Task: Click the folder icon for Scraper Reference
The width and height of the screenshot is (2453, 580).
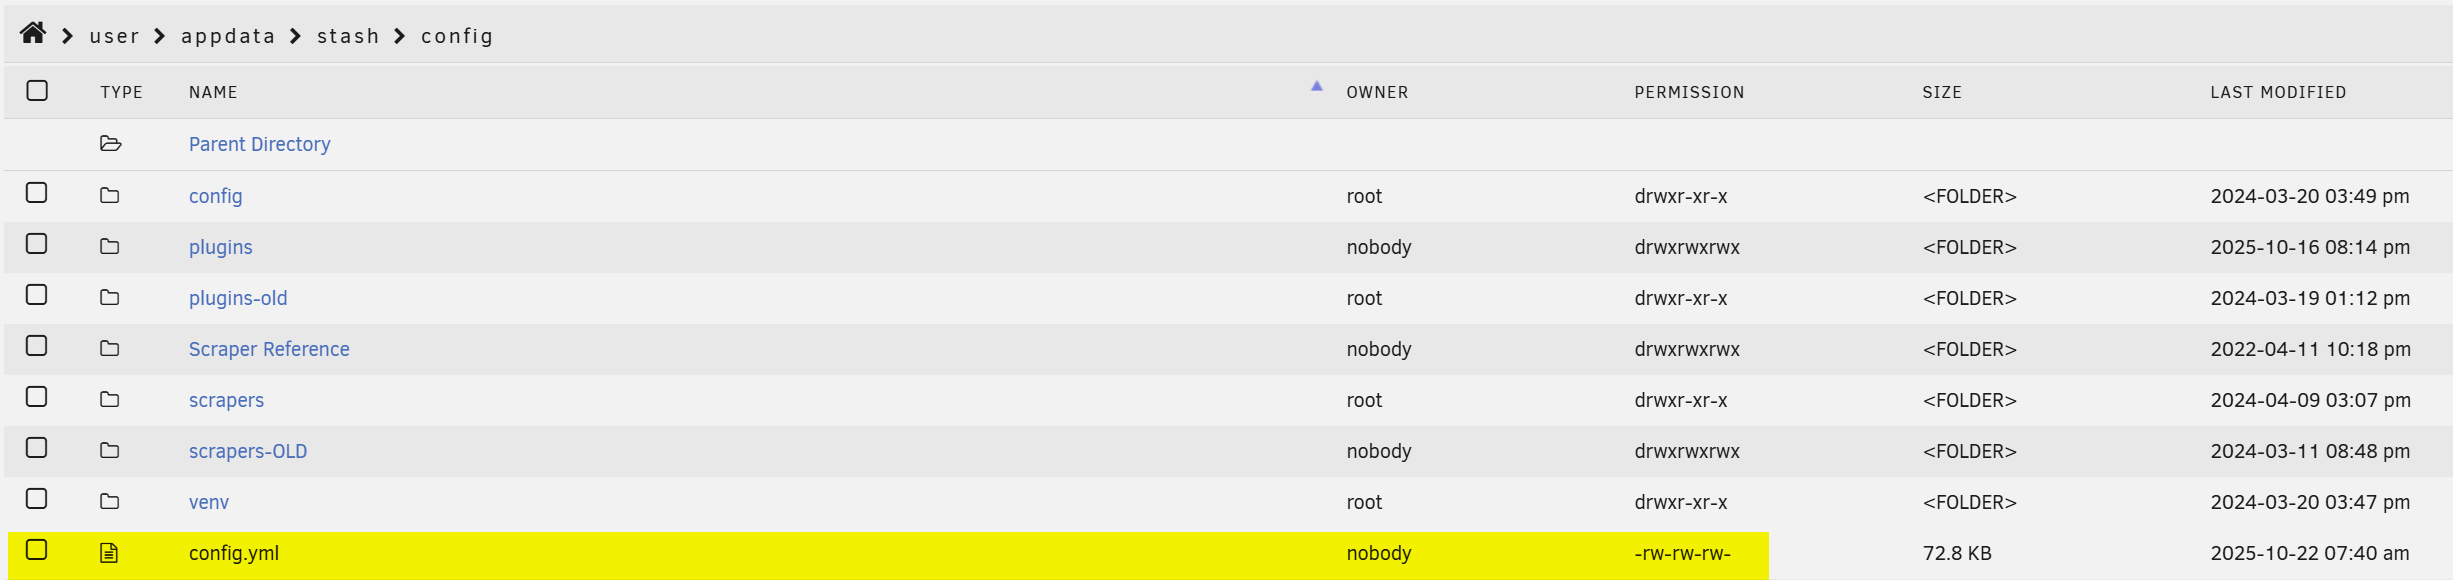Action: [110, 349]
